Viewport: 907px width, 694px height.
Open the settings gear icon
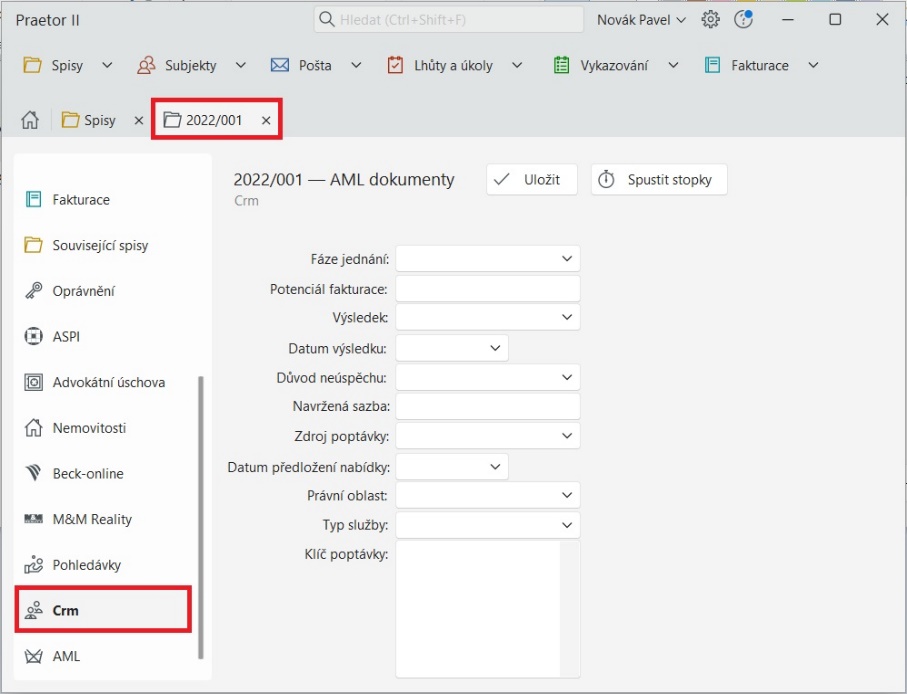[711, 20]
